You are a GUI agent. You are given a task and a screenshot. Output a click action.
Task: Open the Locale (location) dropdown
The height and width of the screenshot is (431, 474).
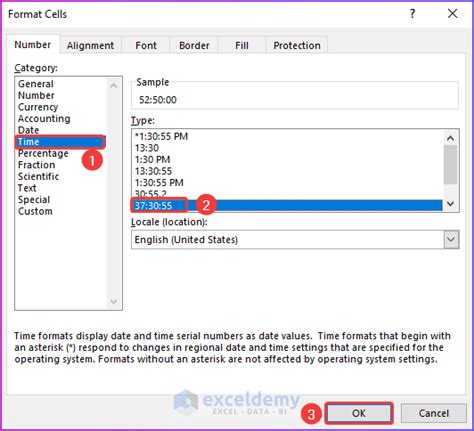tap(451, 239)
